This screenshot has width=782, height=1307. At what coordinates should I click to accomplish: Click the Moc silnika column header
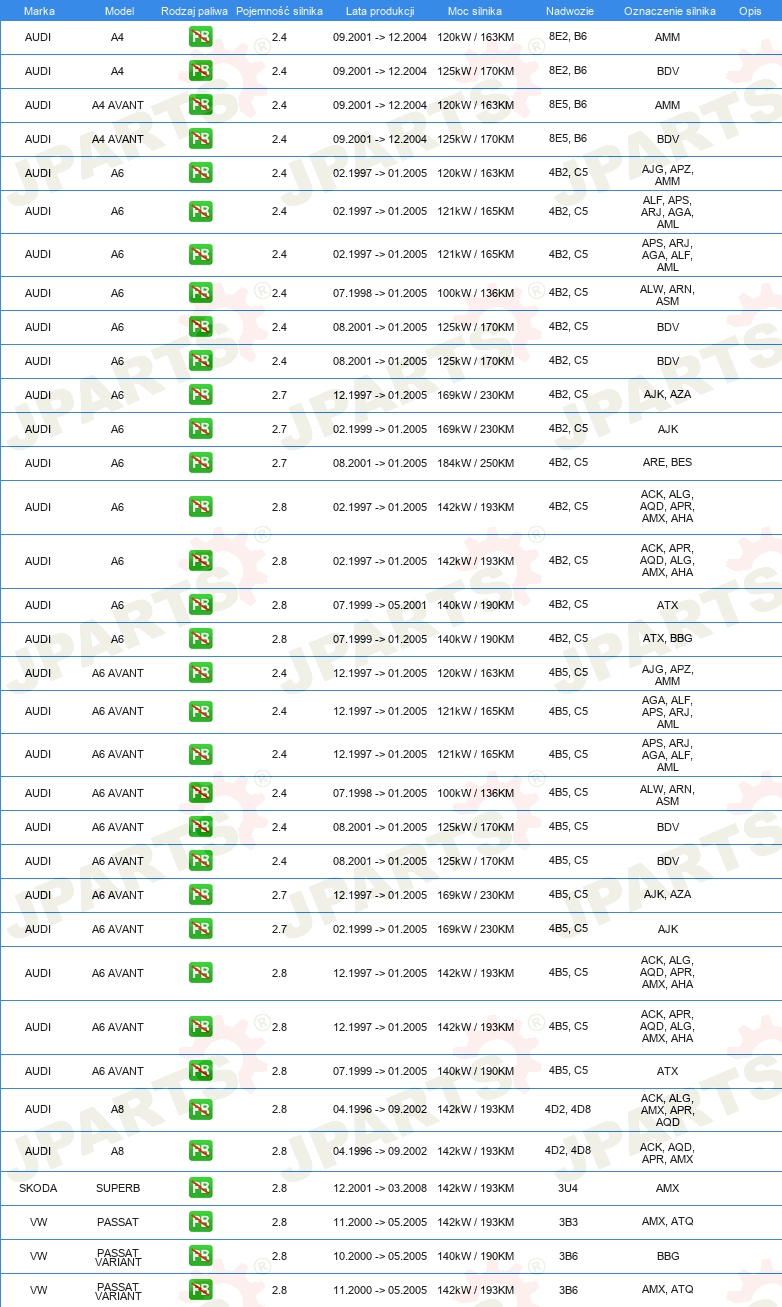[x=475, y=11]
